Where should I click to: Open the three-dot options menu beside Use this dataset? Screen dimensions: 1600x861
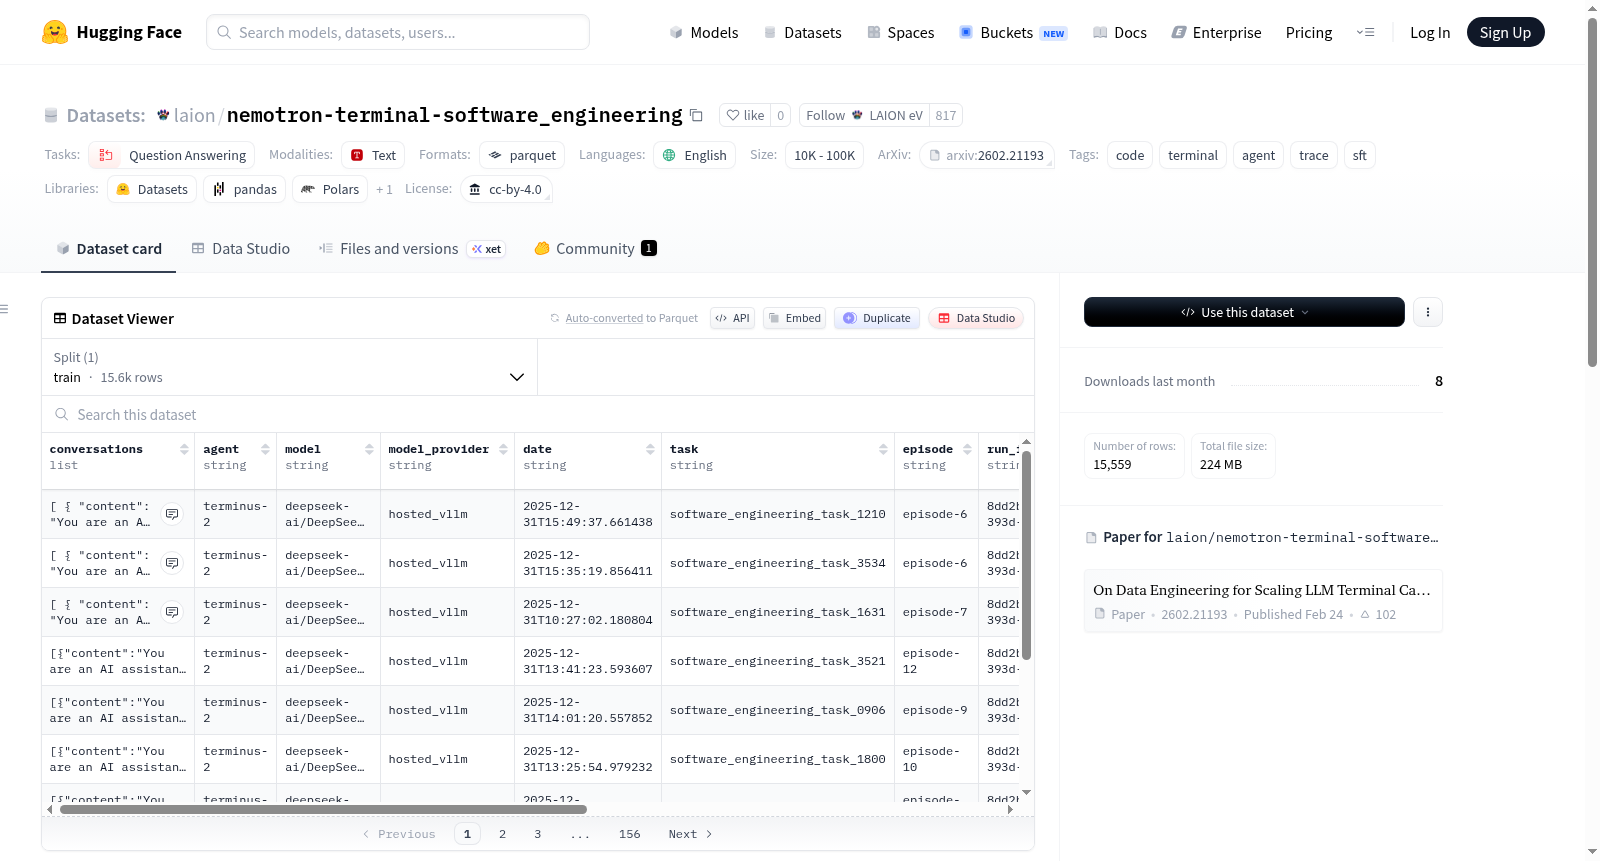click(x=1427, y=312)
